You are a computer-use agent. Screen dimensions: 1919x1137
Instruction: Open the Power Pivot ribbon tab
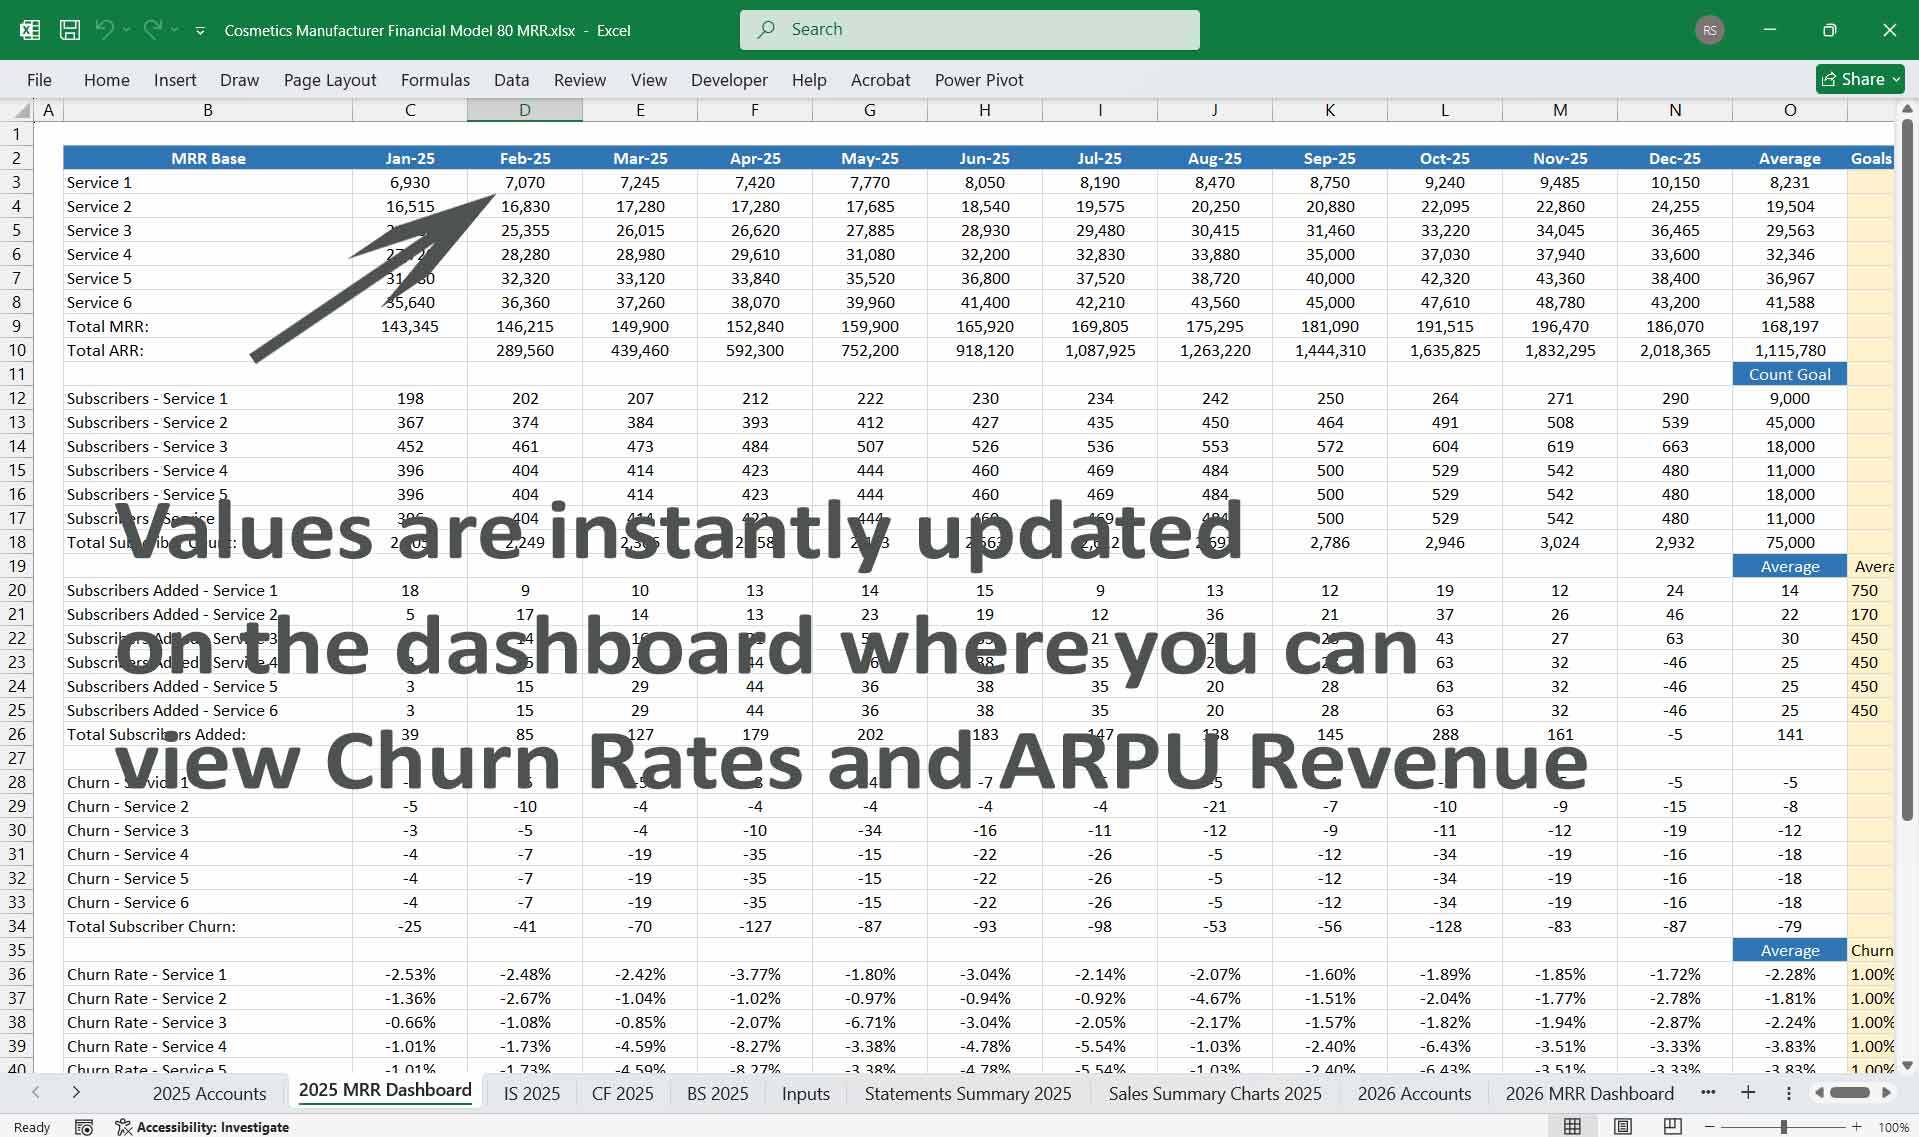click(x=978, y=80)
